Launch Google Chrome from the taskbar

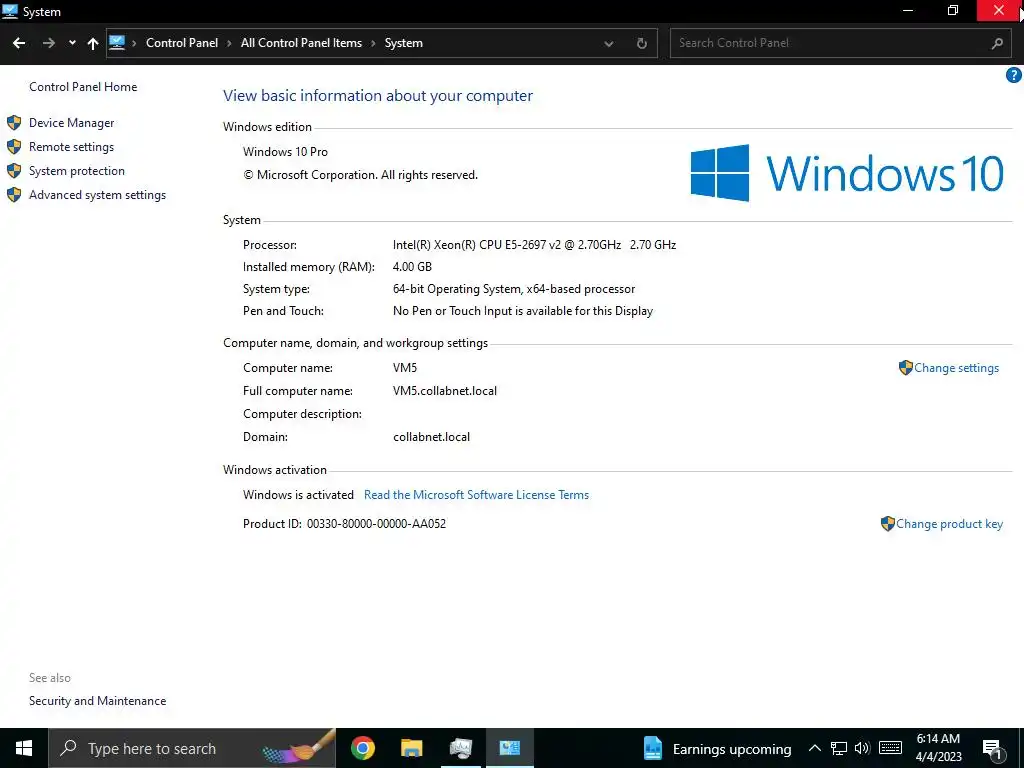(x=362, y=748)
